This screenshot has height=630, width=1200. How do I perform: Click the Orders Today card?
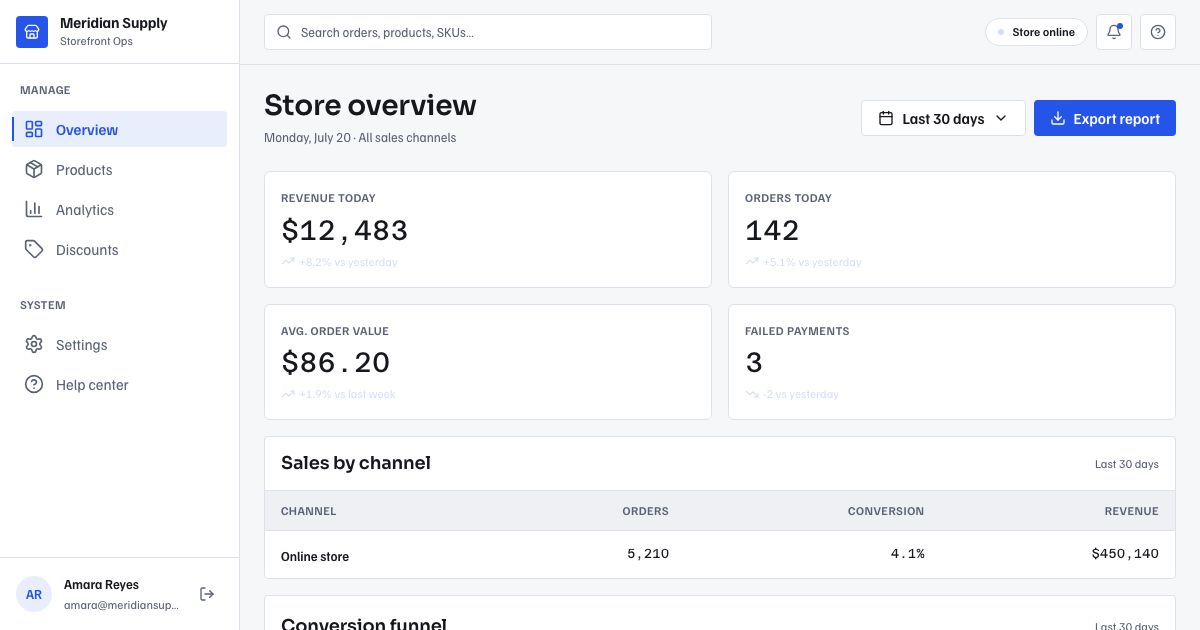point(952,229)
